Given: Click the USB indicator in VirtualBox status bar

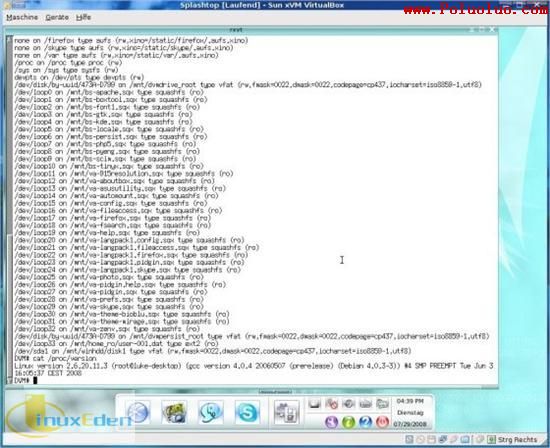Looking at the screenshot, I should click(454, 440).
